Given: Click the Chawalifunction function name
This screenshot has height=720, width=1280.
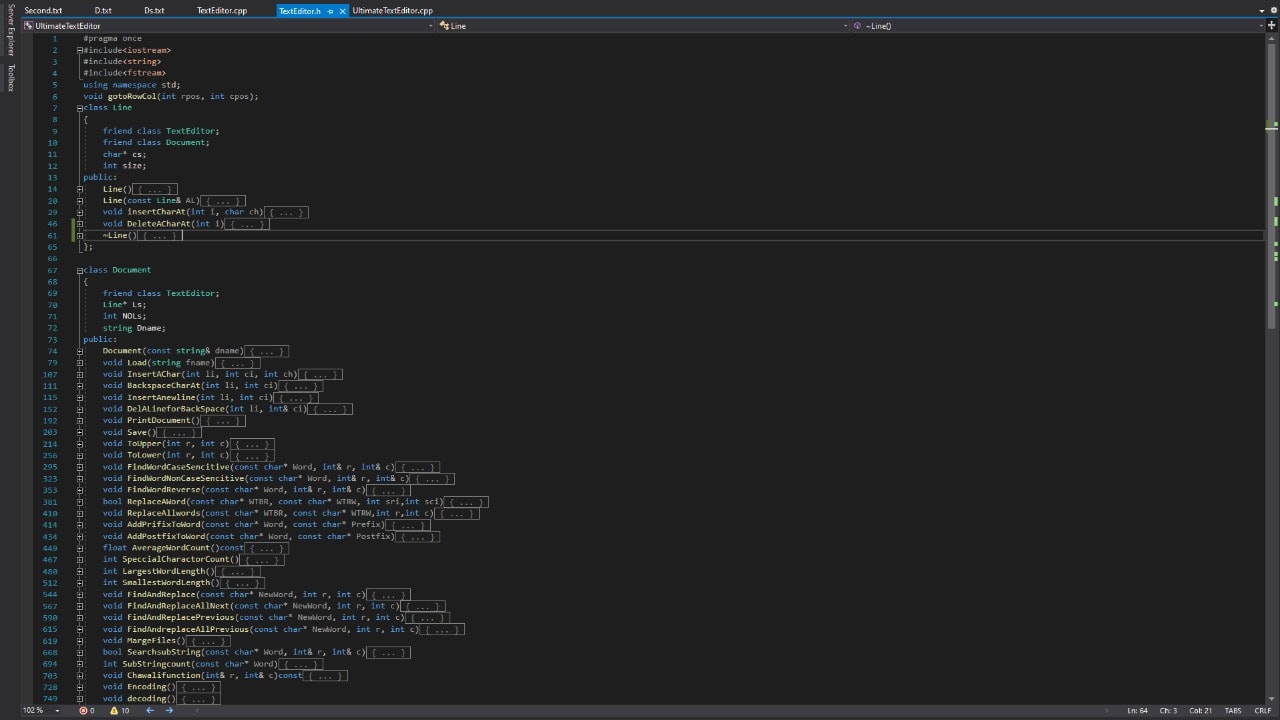Looking at the screenshot, I should (164, 676).
